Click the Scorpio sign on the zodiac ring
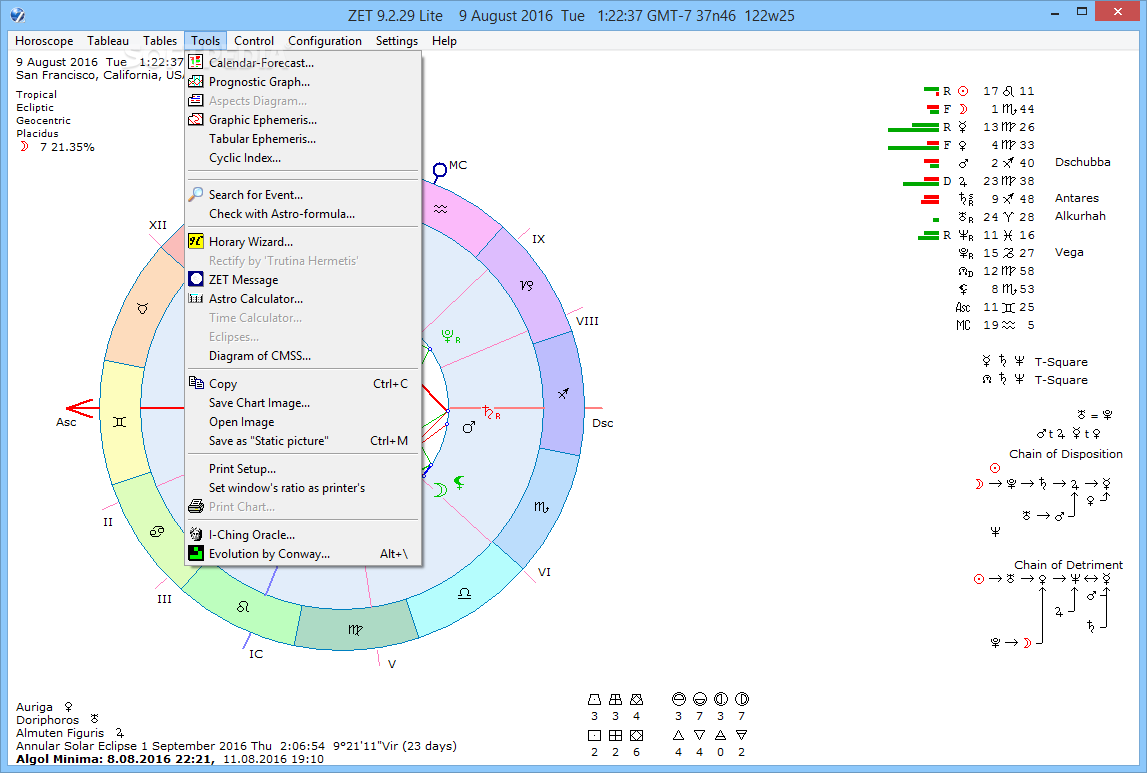The image size is (1147, 773). tap(541, 506)
